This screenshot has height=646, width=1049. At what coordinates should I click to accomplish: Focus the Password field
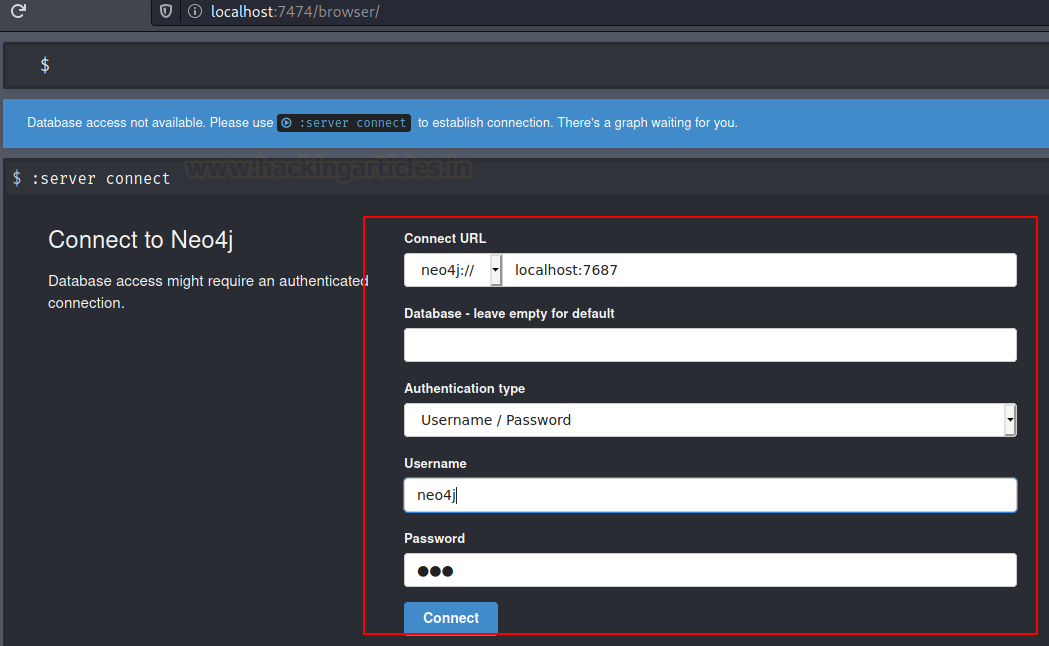pyautogui.click(x=710, y=570)
